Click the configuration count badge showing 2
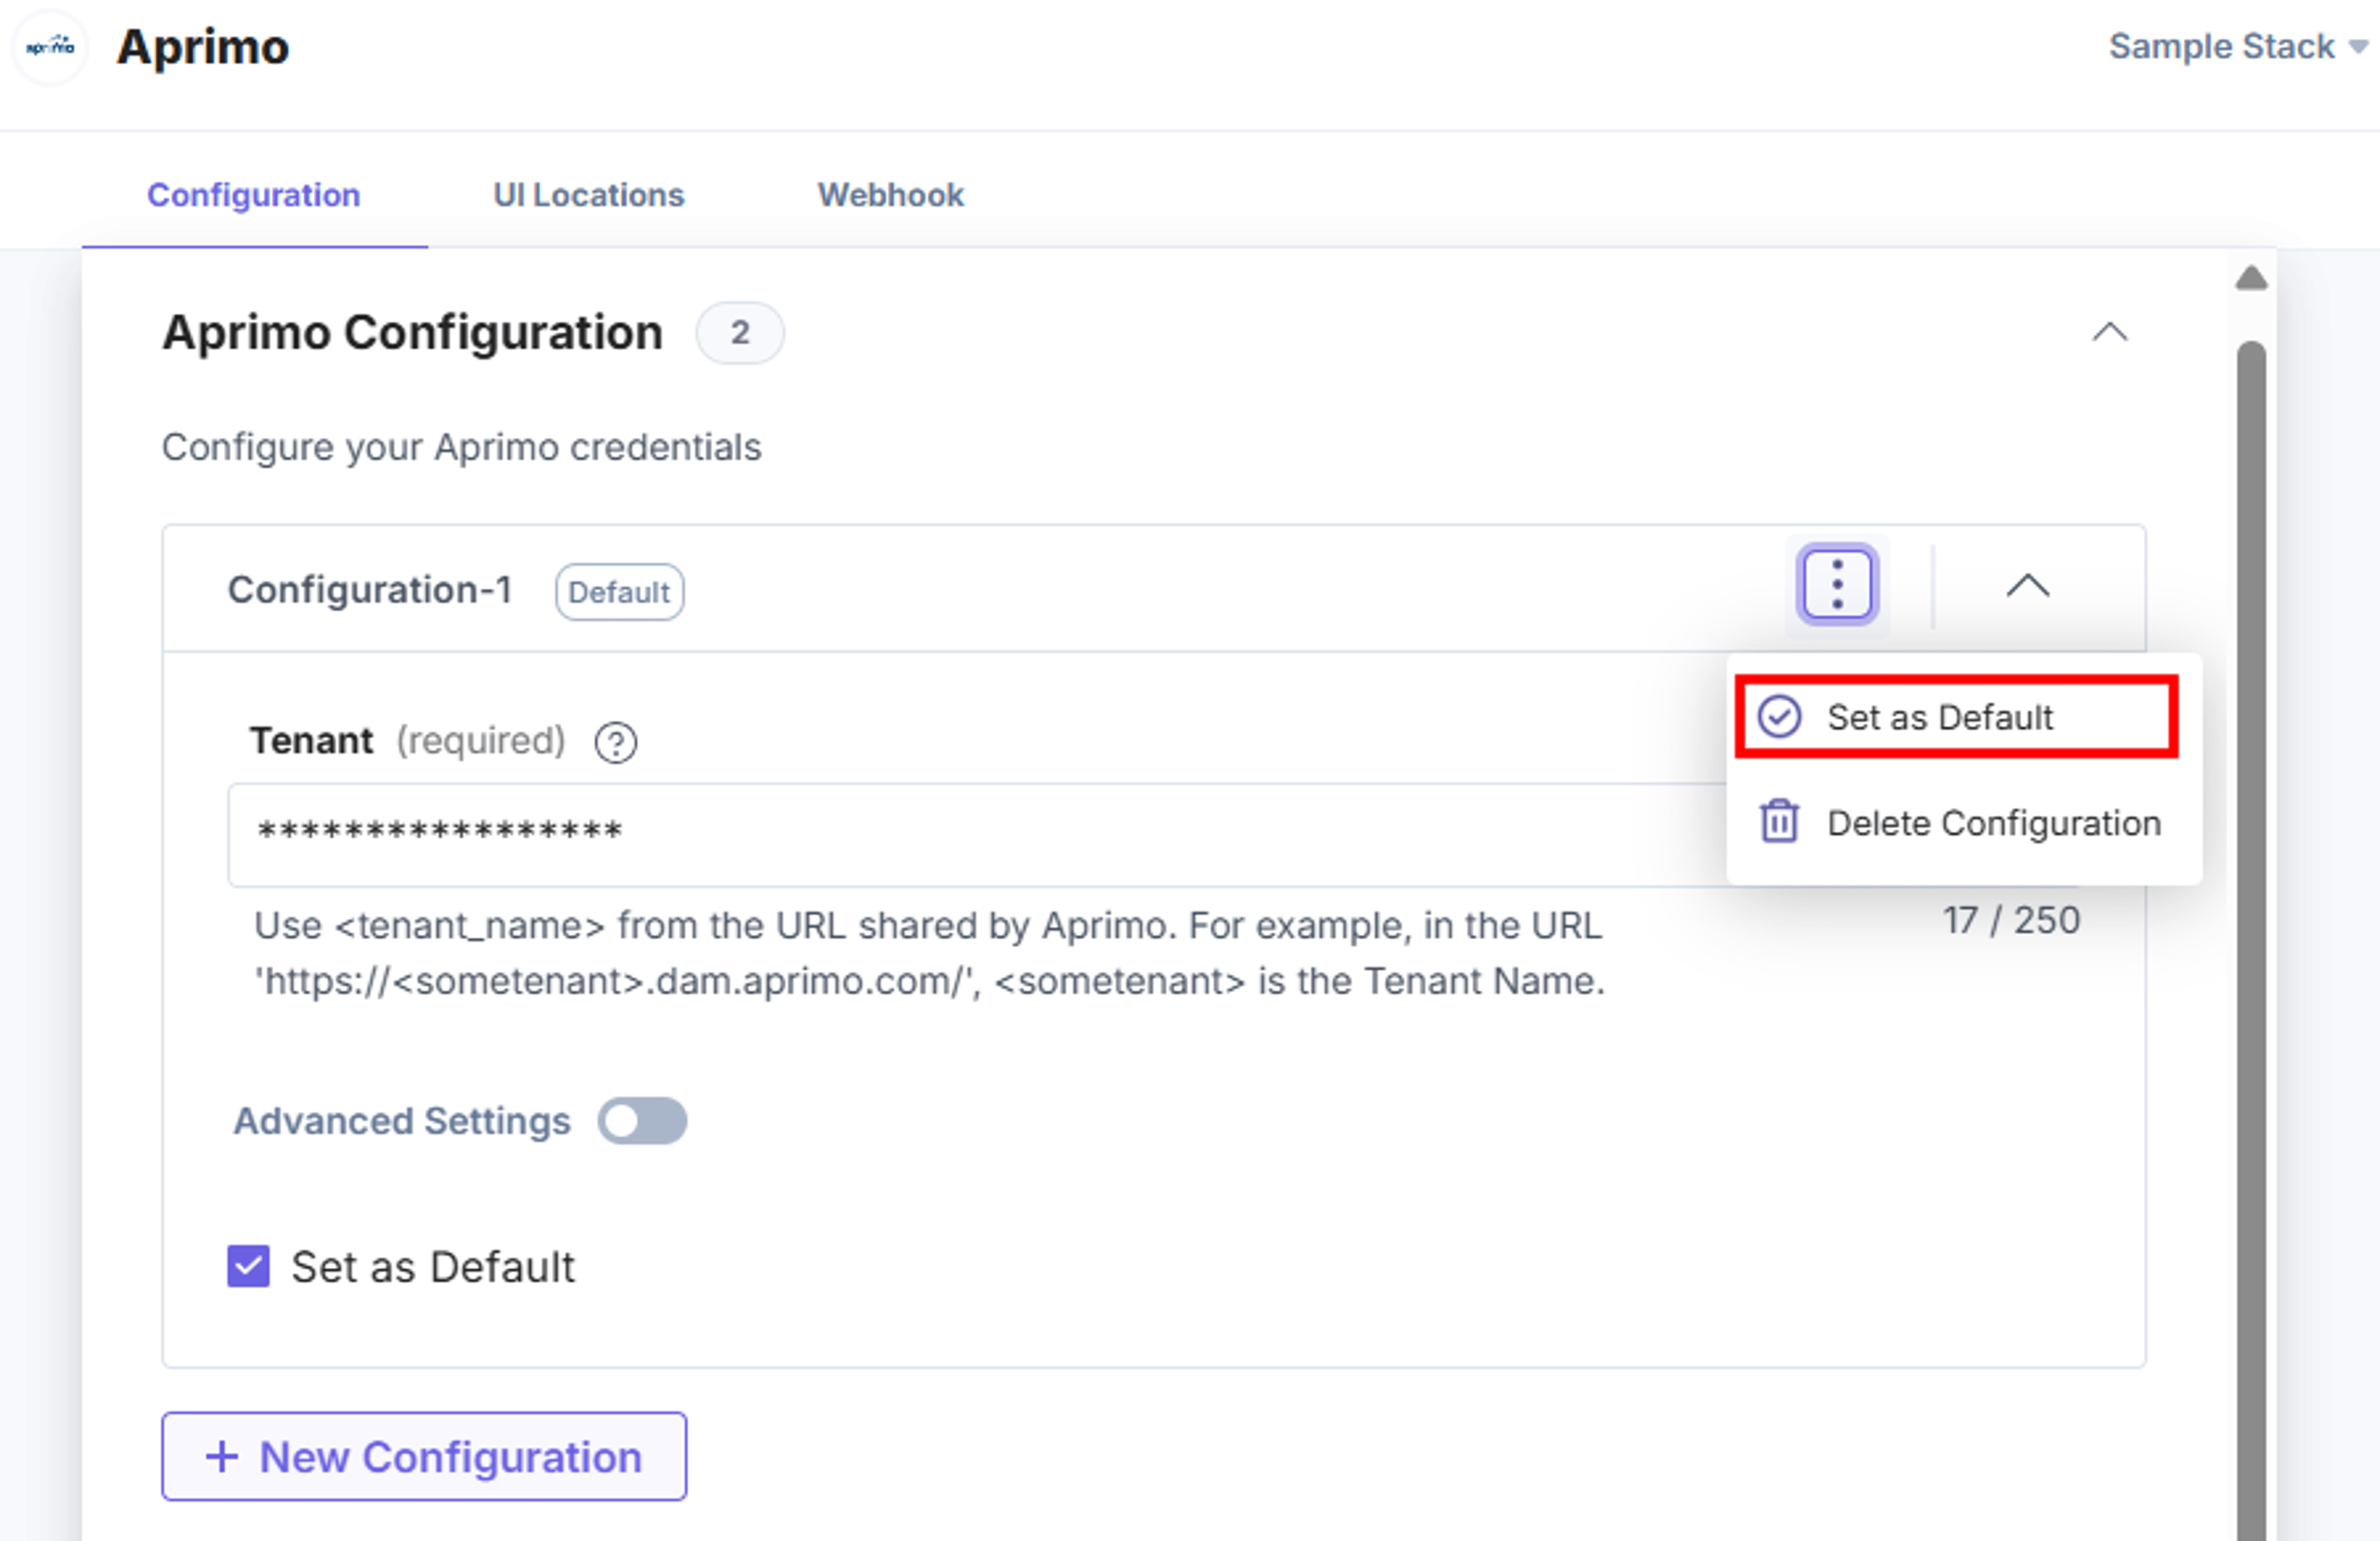 pos(740,332)
